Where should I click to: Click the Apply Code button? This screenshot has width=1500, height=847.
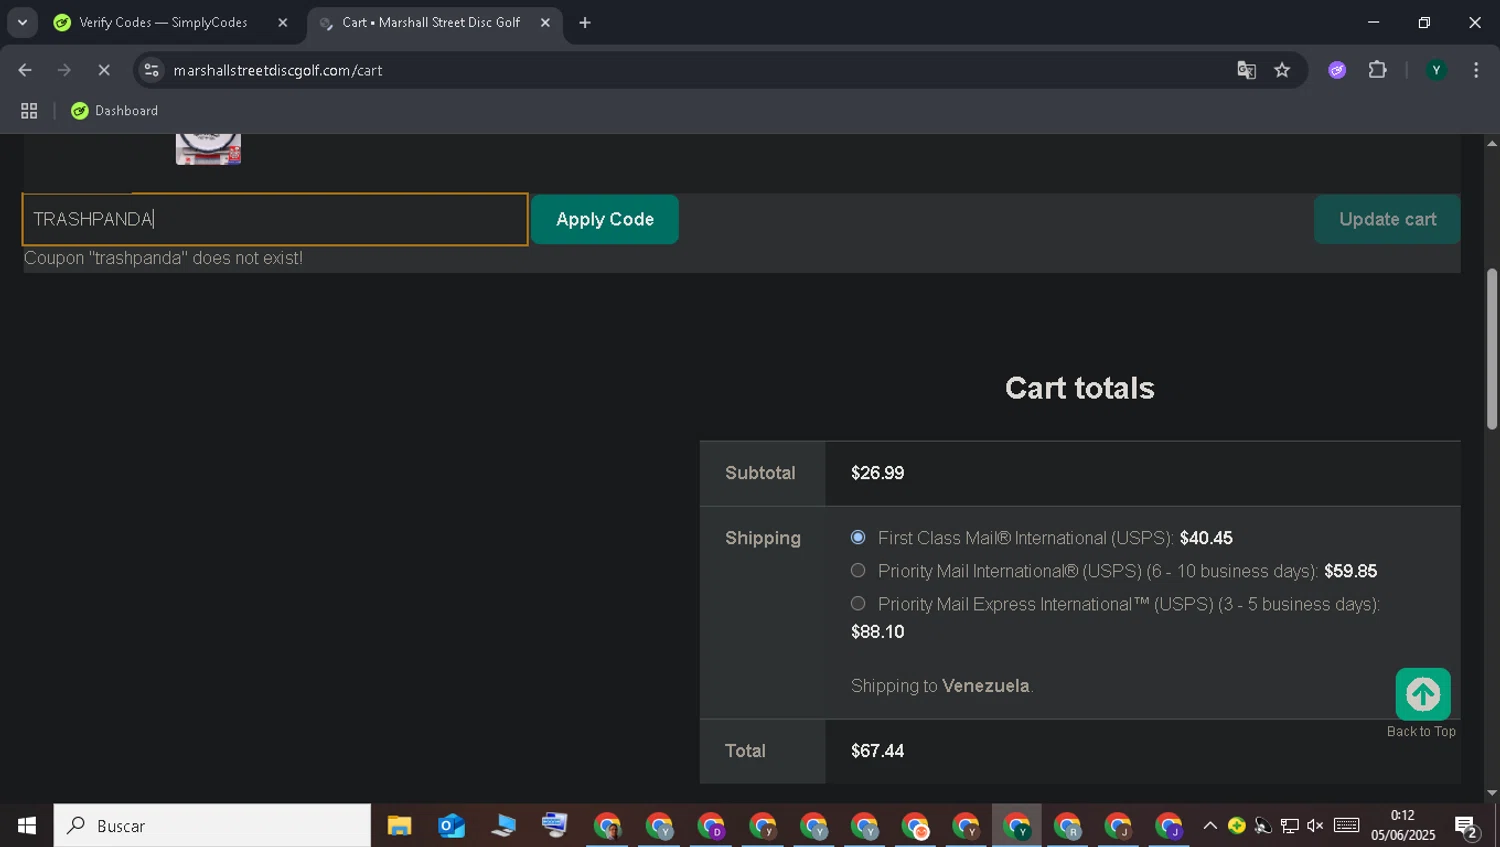[605, 219]
